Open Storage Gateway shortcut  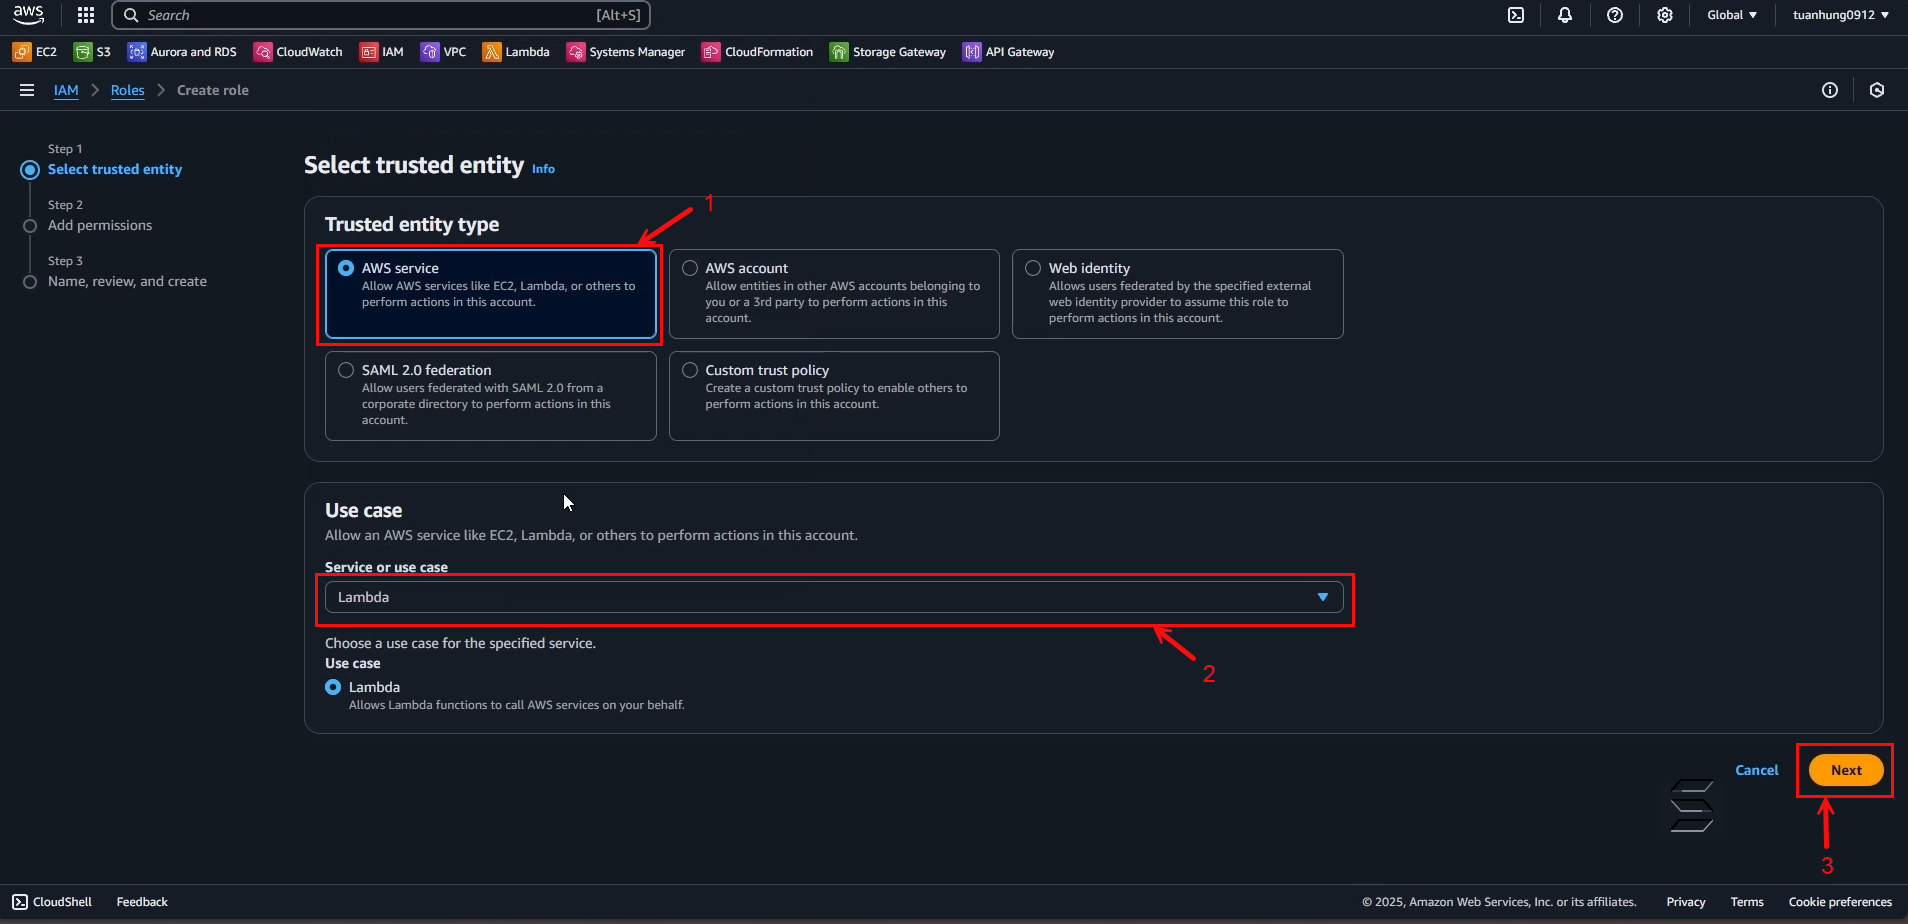click(x=888, y=52)
